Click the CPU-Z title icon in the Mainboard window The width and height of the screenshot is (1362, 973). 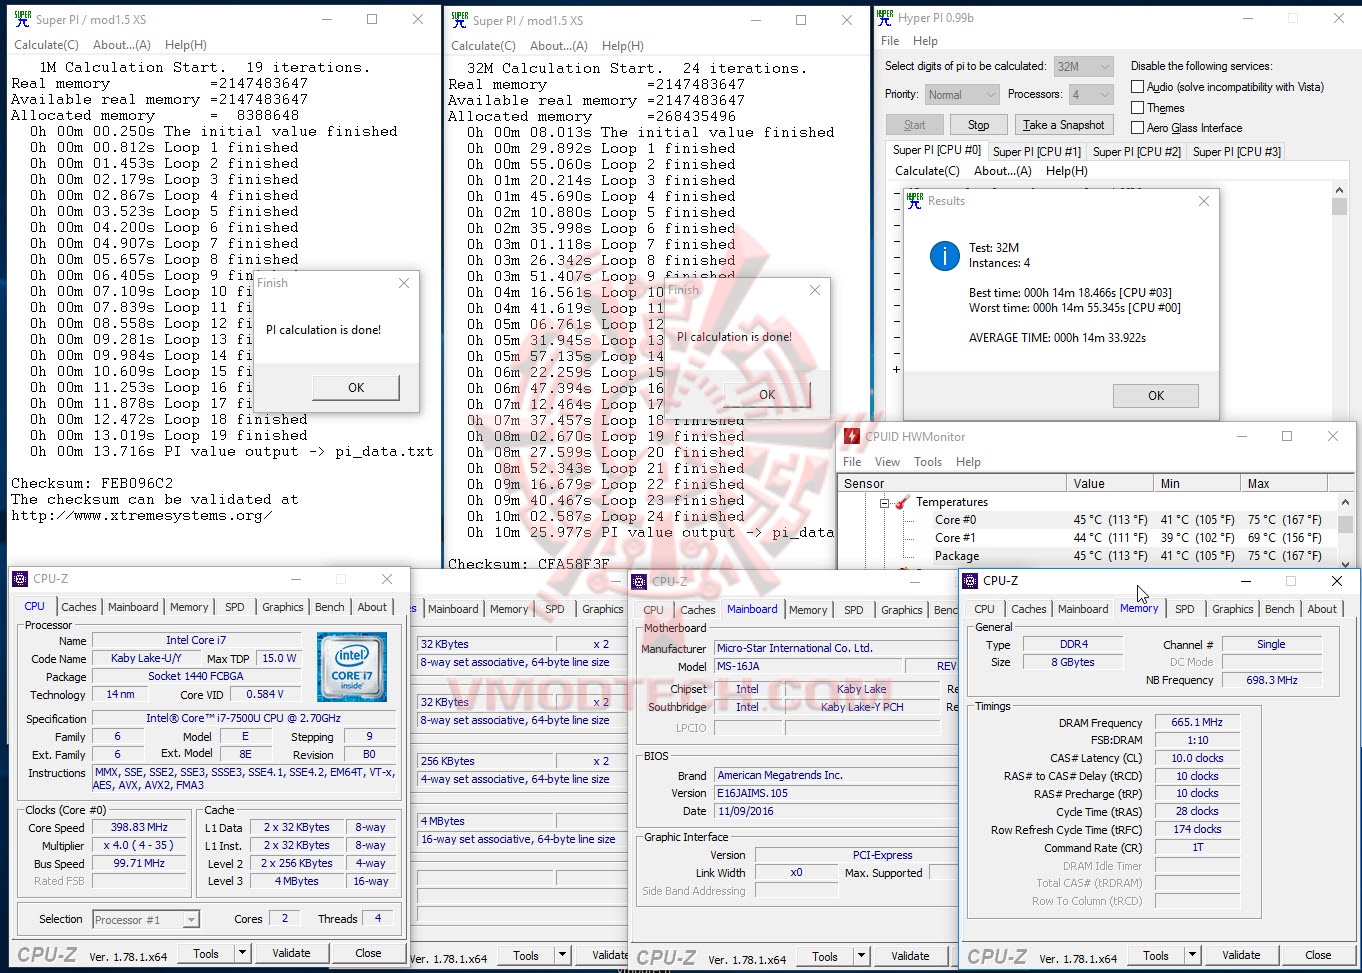click(639, 581)
